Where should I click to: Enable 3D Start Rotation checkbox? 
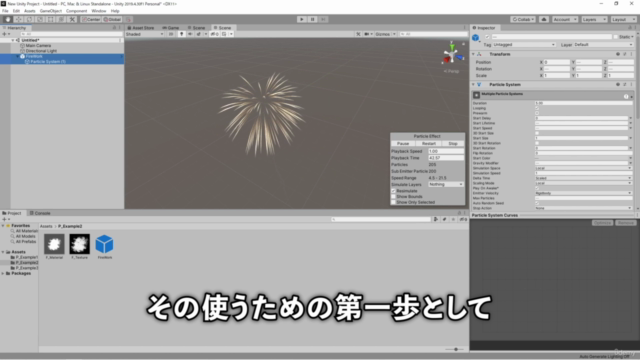(537, 143)
